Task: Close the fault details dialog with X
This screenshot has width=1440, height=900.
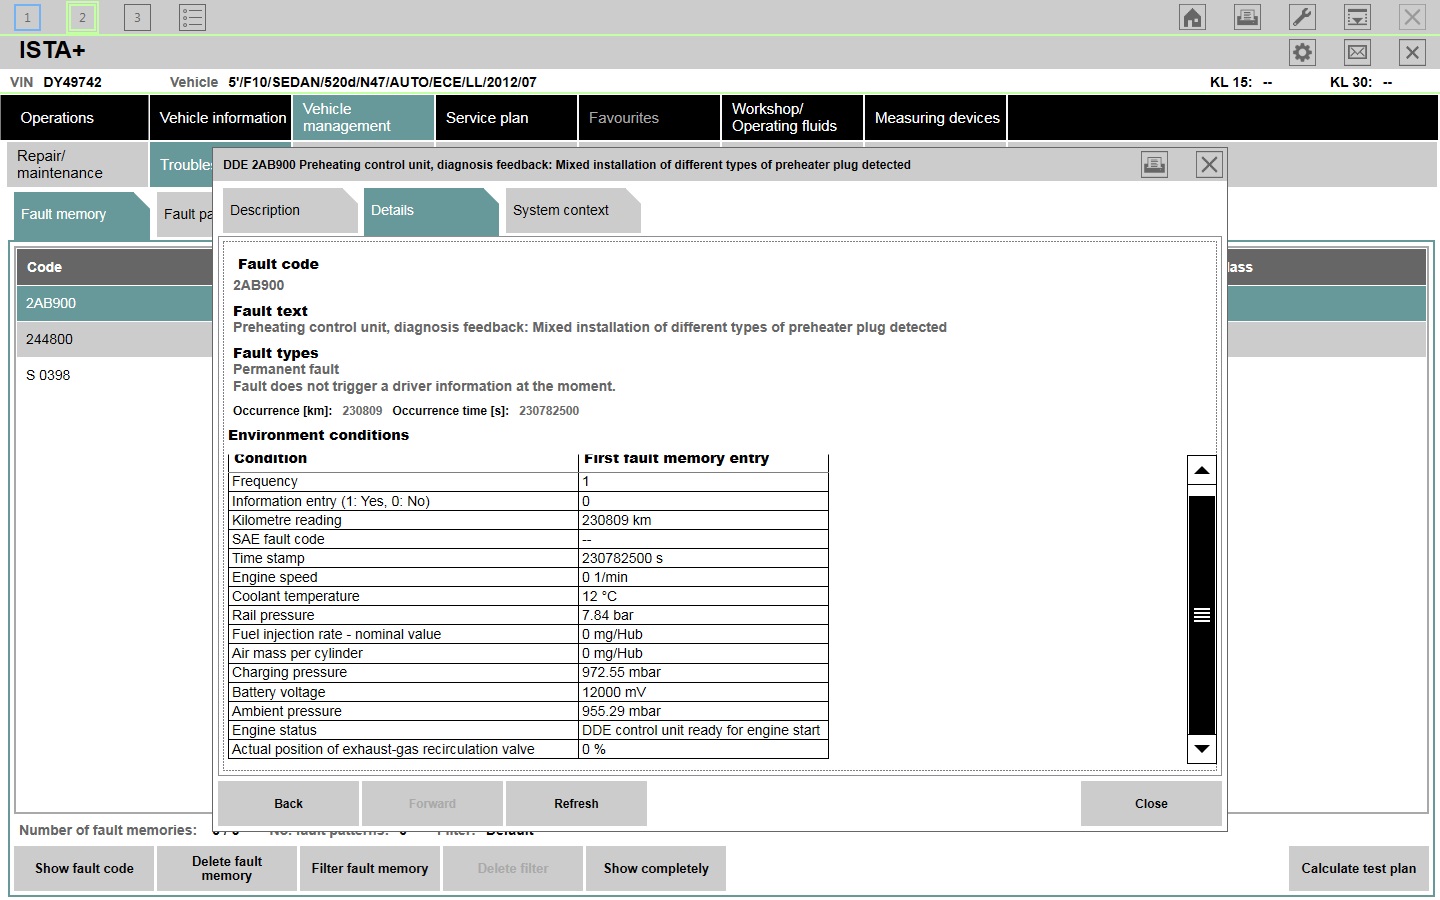Action: pyautogui.click(x=1209, y=165)
